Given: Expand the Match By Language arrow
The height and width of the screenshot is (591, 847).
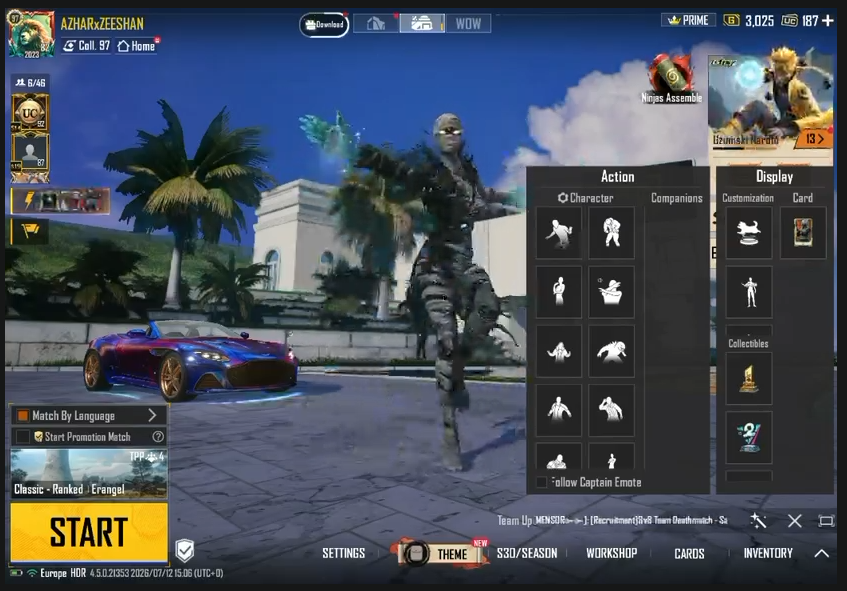Looking at the screenshot, I should point(152,415).
